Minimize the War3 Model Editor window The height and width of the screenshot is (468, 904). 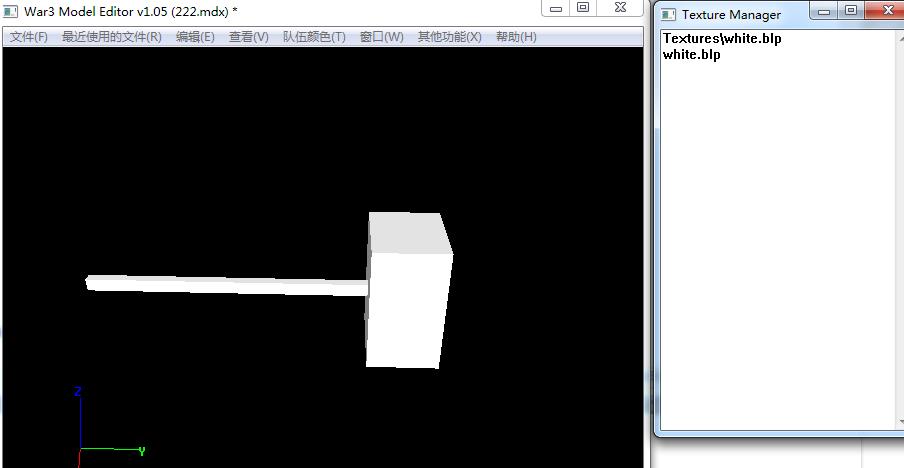[557, 7]
